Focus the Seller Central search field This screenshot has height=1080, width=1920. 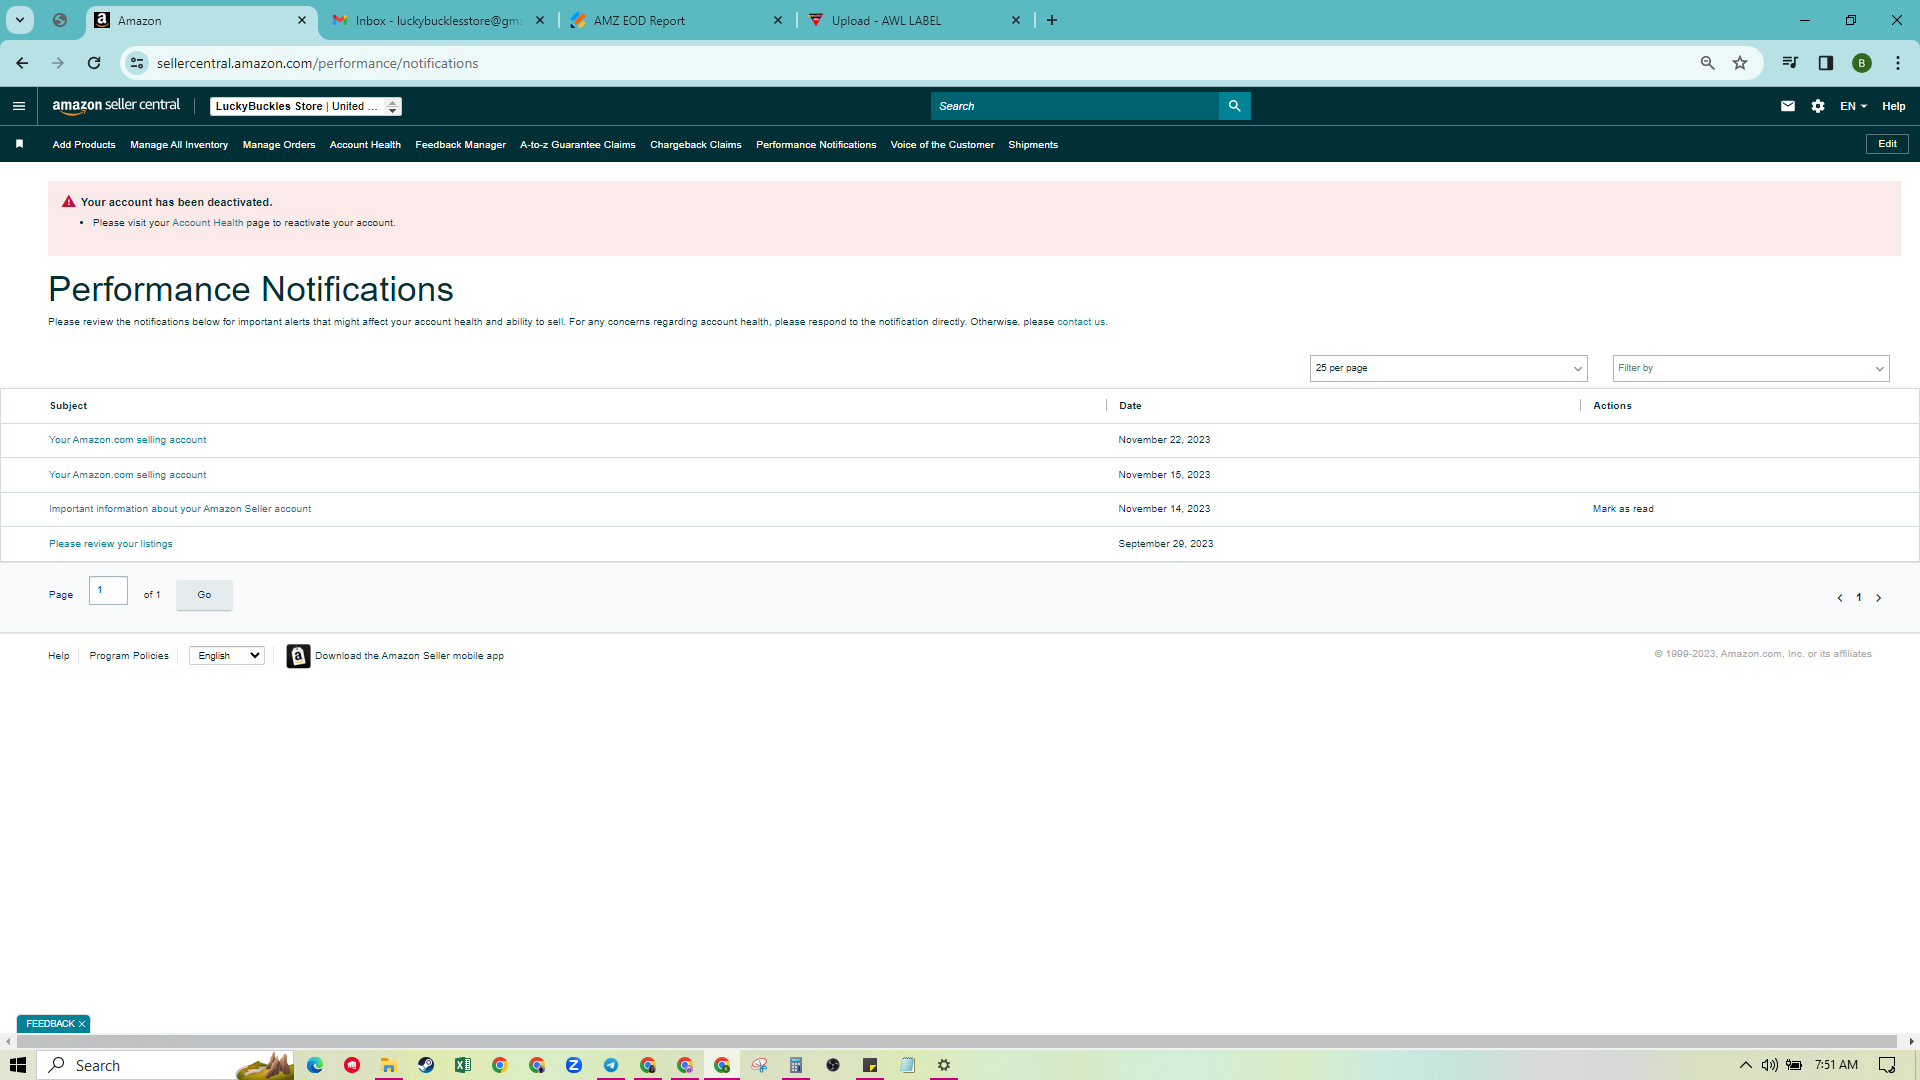pyautogui.click(x=1075, y=106)
